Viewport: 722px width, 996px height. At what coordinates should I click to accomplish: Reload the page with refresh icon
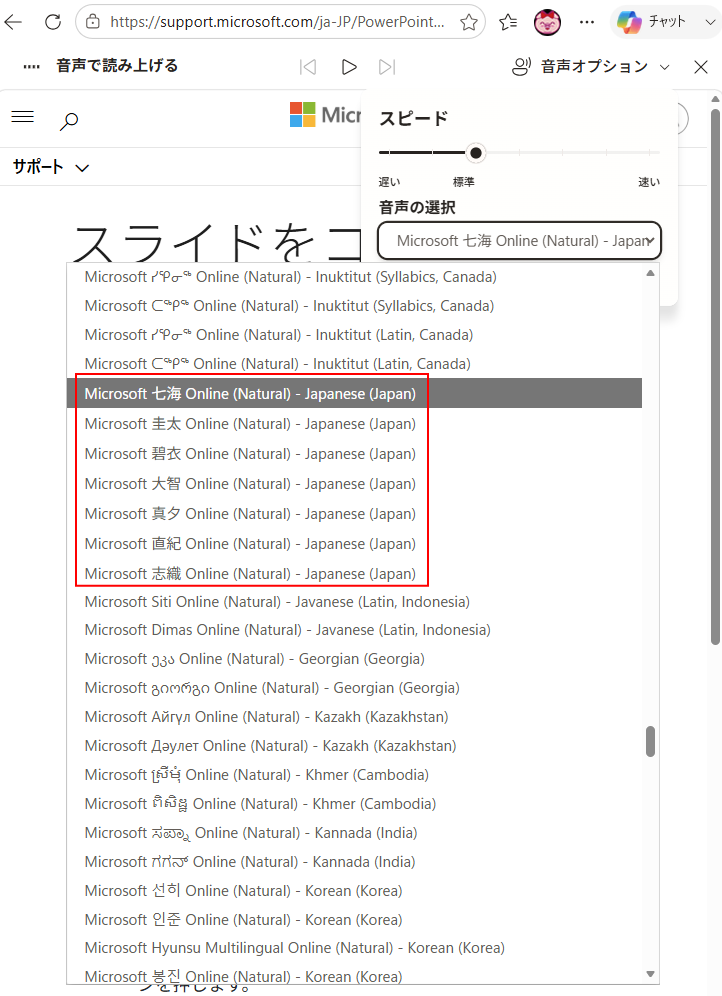(53, 22)
